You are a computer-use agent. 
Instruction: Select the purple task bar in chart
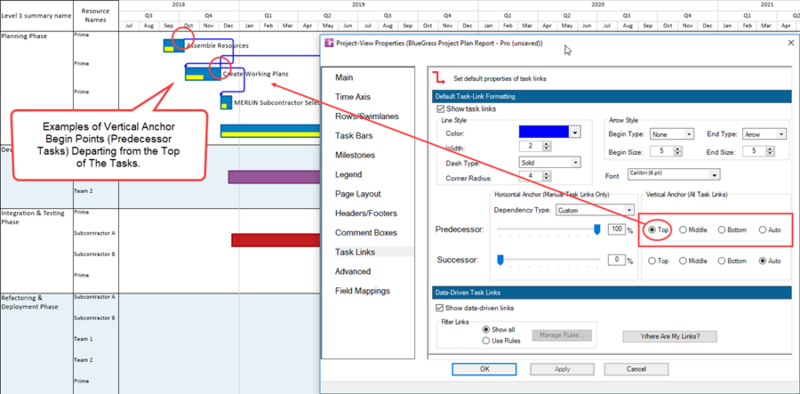(274, 177)
